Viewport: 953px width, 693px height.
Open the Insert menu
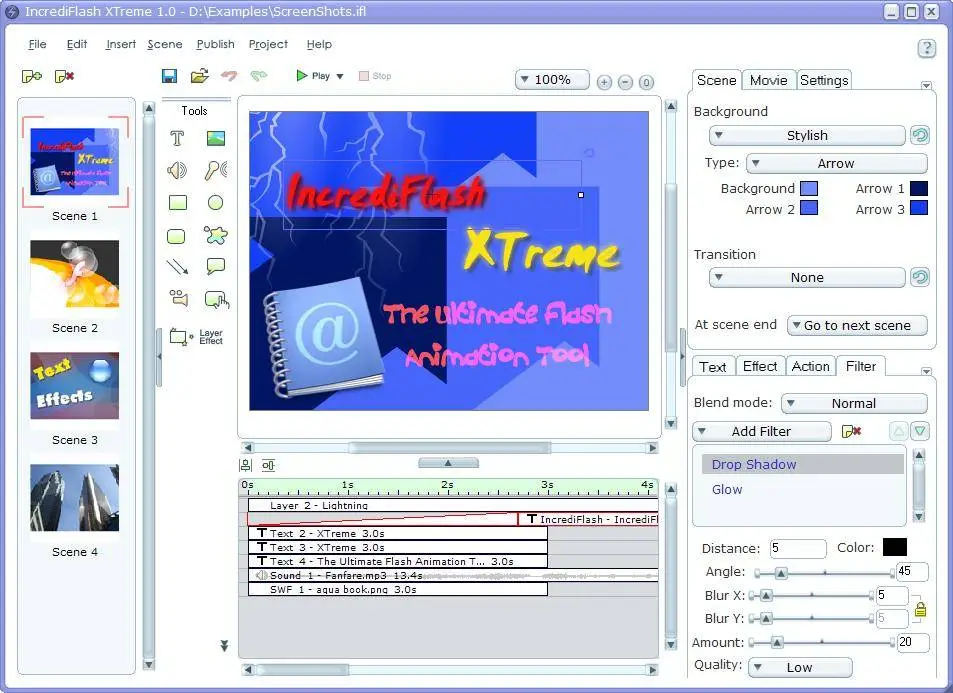(x=120, y=44)
